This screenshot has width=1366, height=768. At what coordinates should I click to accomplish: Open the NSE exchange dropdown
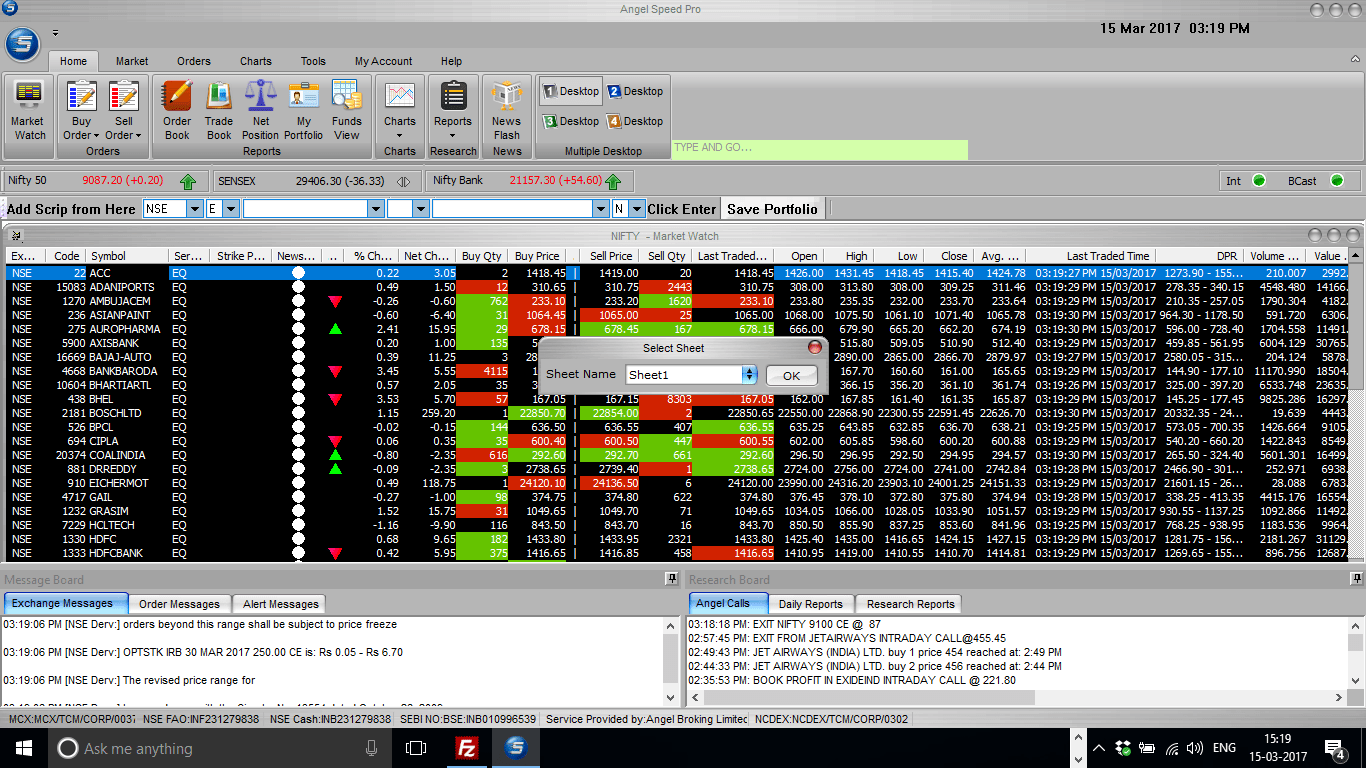[x=194, y=209]
